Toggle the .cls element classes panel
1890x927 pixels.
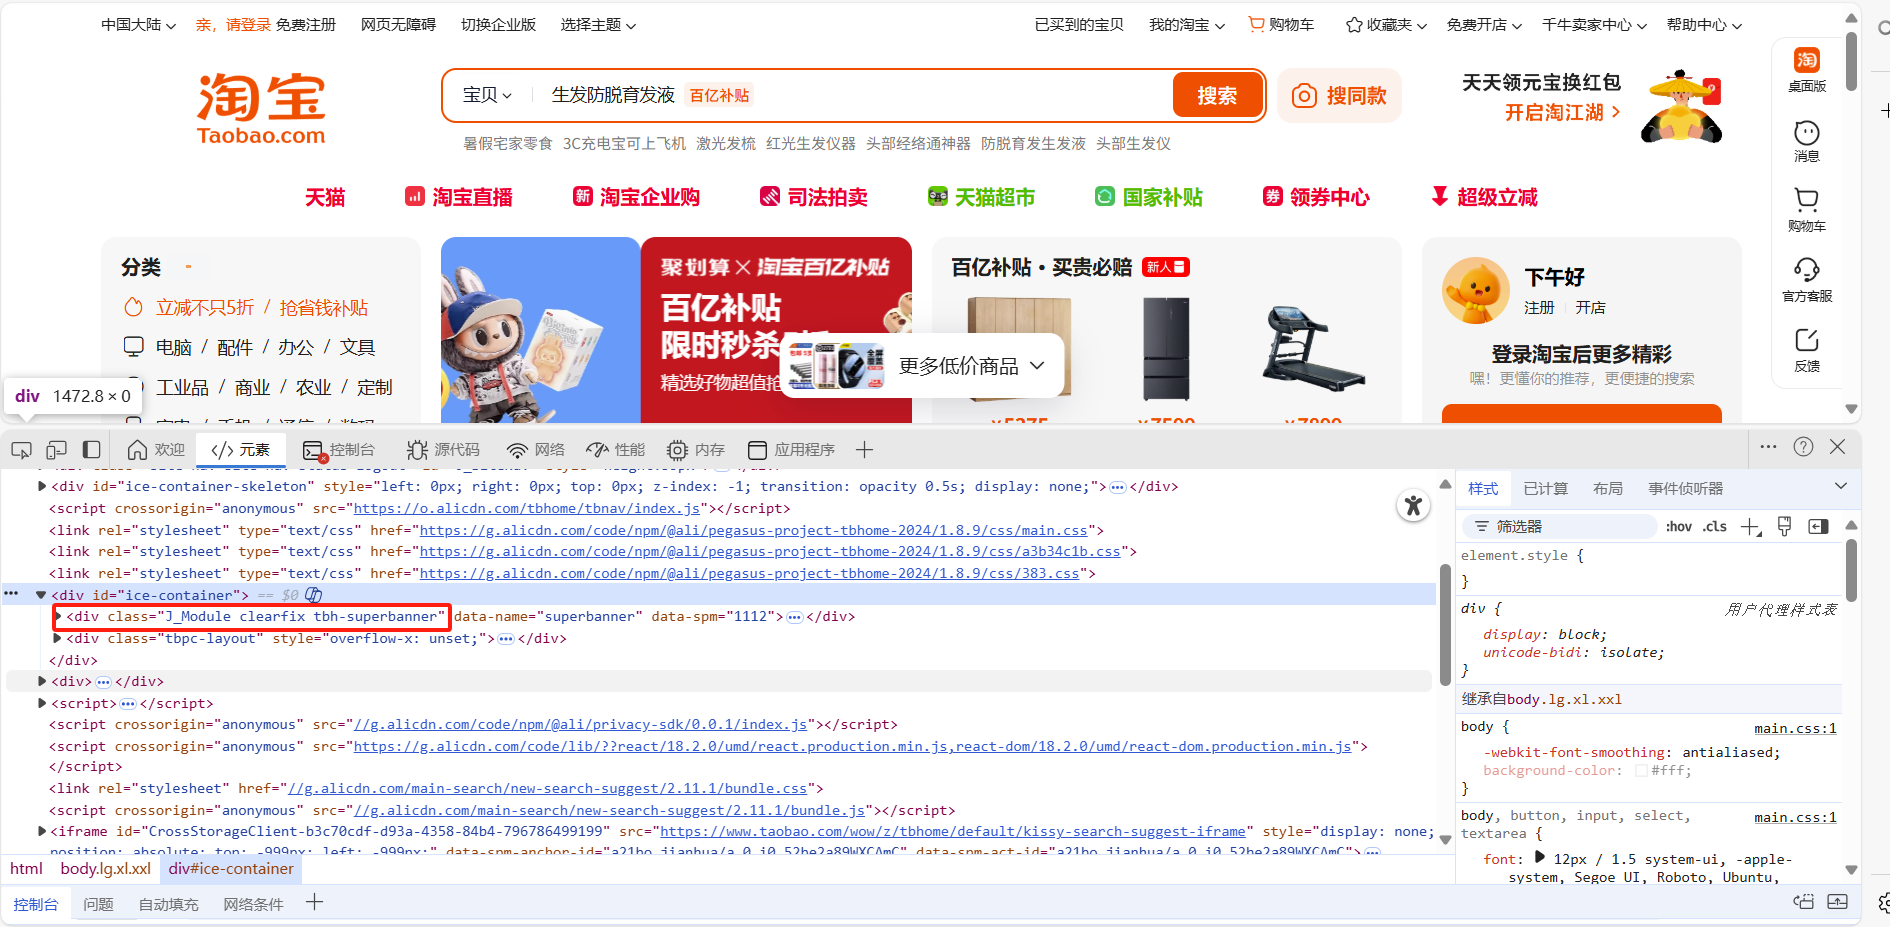pyautogui.click(x=1715, y=527)
